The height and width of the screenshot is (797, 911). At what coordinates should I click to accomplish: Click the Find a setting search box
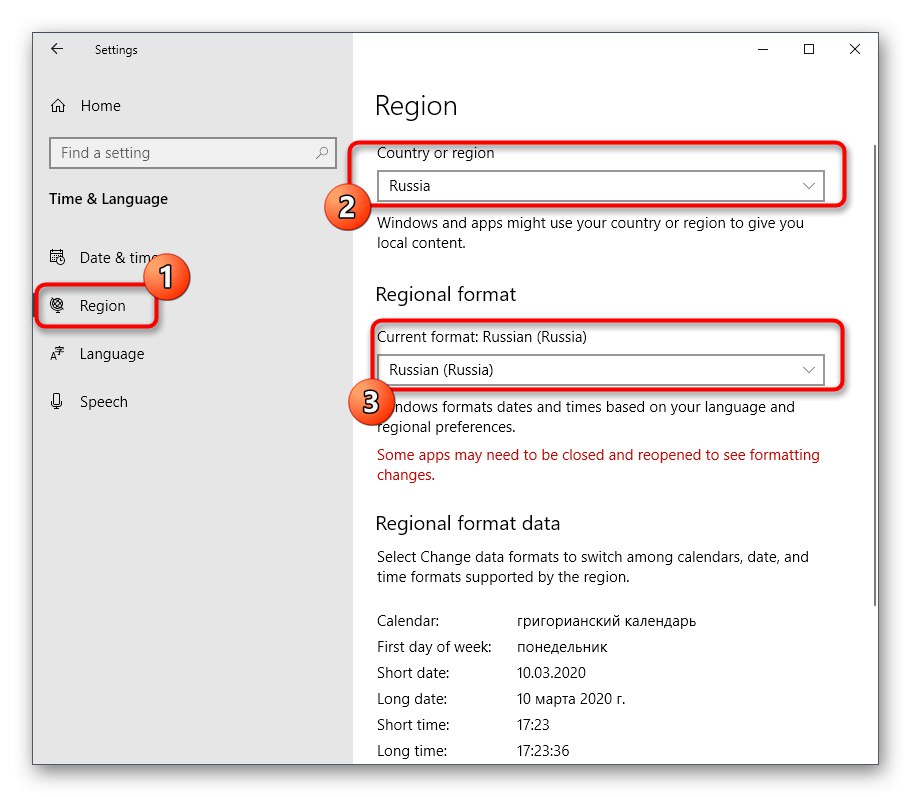tap(180, 153)
